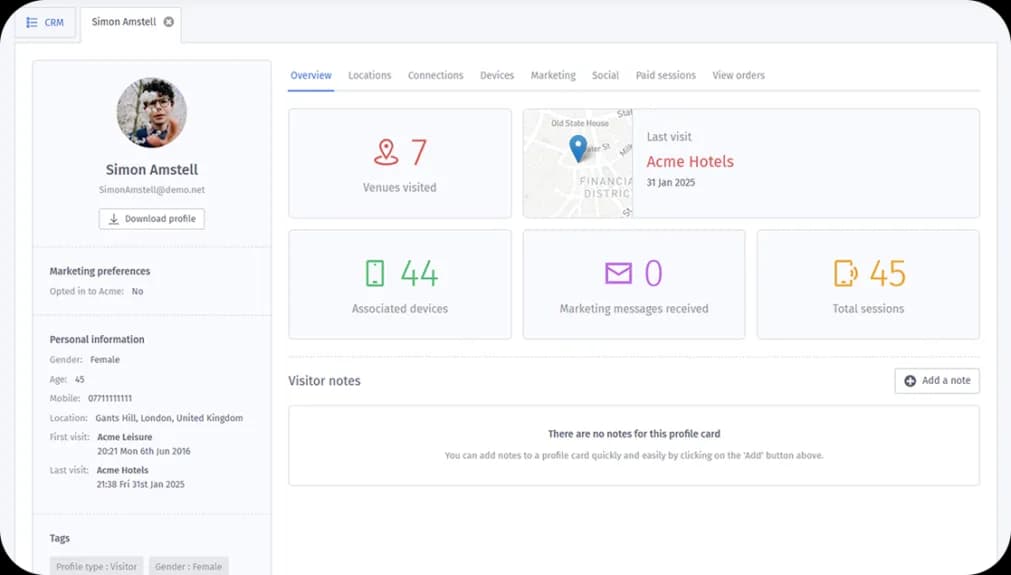Click the associated devices phone icon

tap(375, 273)
